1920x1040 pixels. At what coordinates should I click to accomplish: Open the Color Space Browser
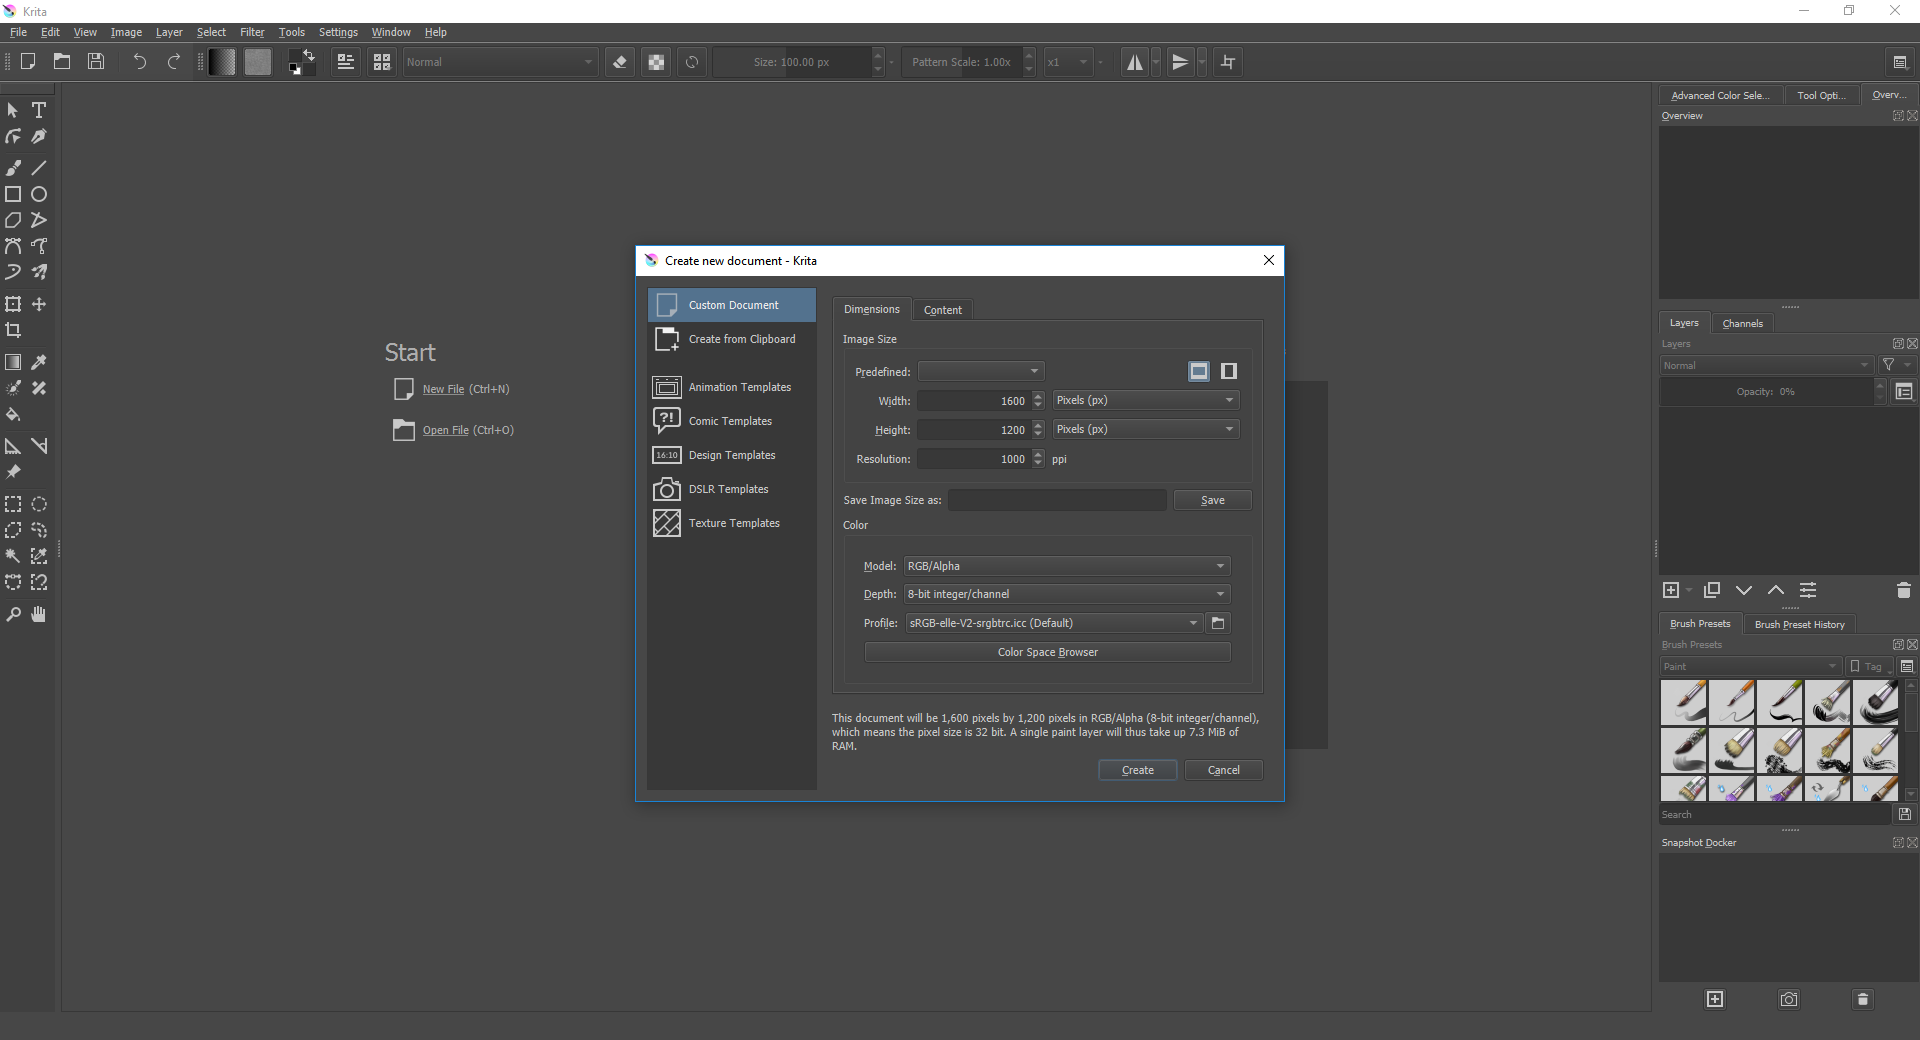coord(1047,652)
